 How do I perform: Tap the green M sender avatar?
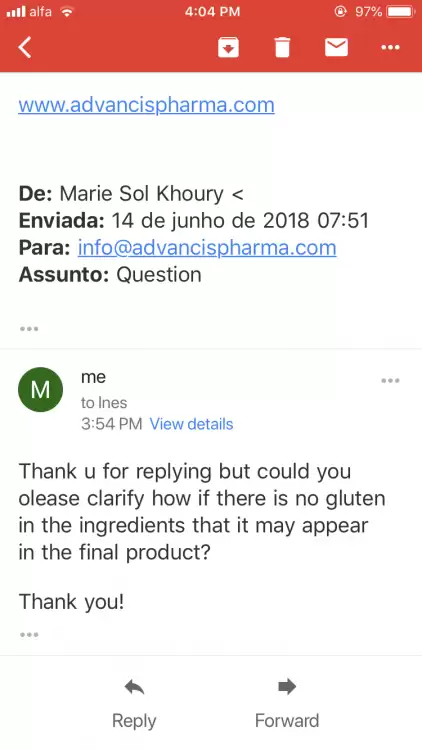point(40,390)
